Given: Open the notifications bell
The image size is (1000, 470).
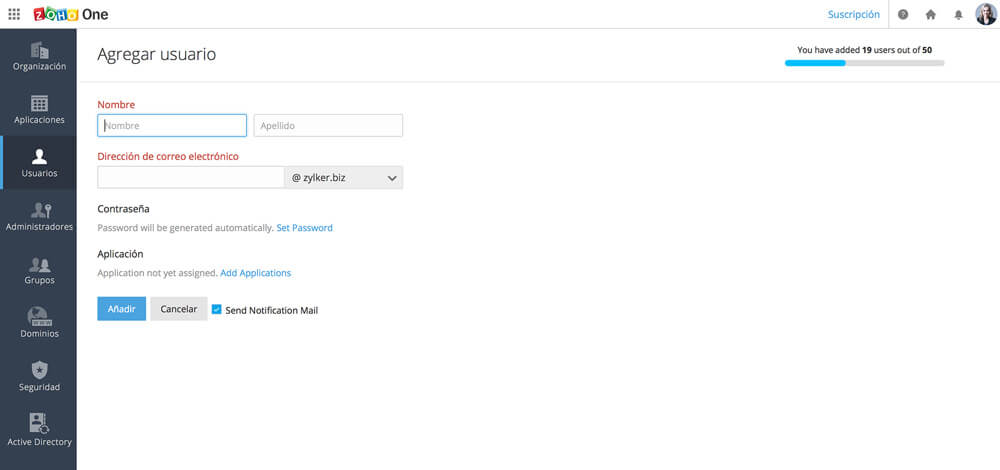Looking at the screenshot, I should pos(958,15).
